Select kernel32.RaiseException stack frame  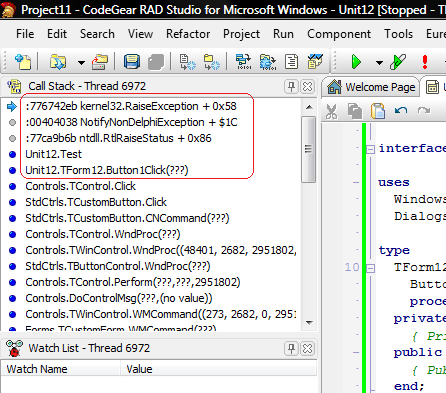tap(131, 106)
